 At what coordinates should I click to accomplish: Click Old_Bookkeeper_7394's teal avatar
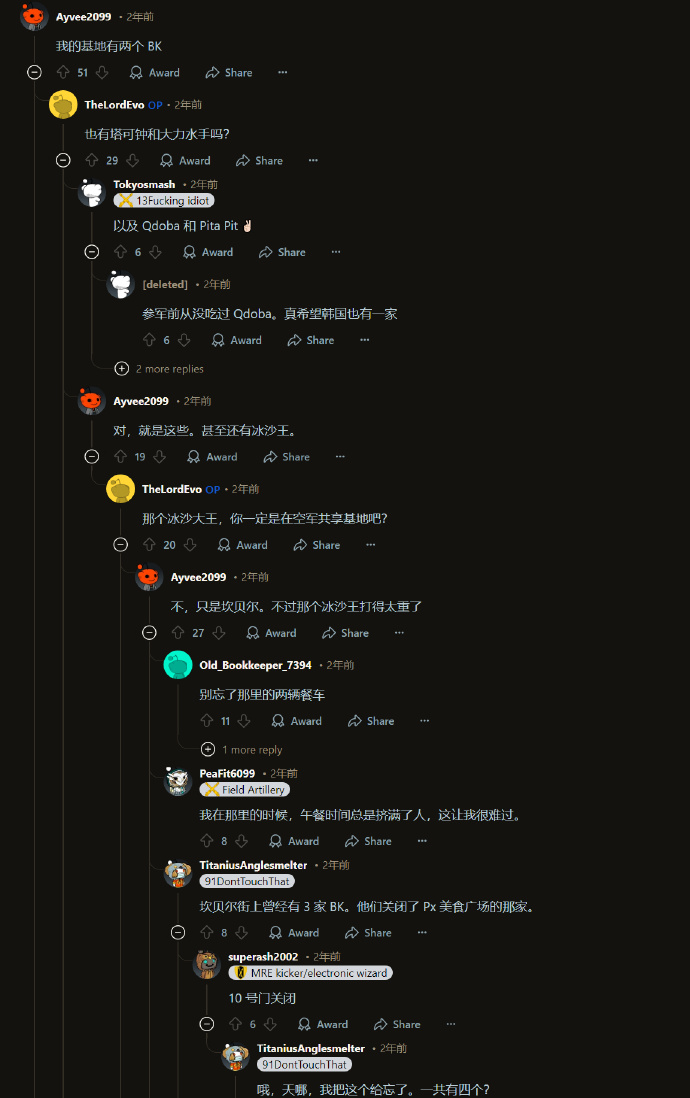click(178, 665)
